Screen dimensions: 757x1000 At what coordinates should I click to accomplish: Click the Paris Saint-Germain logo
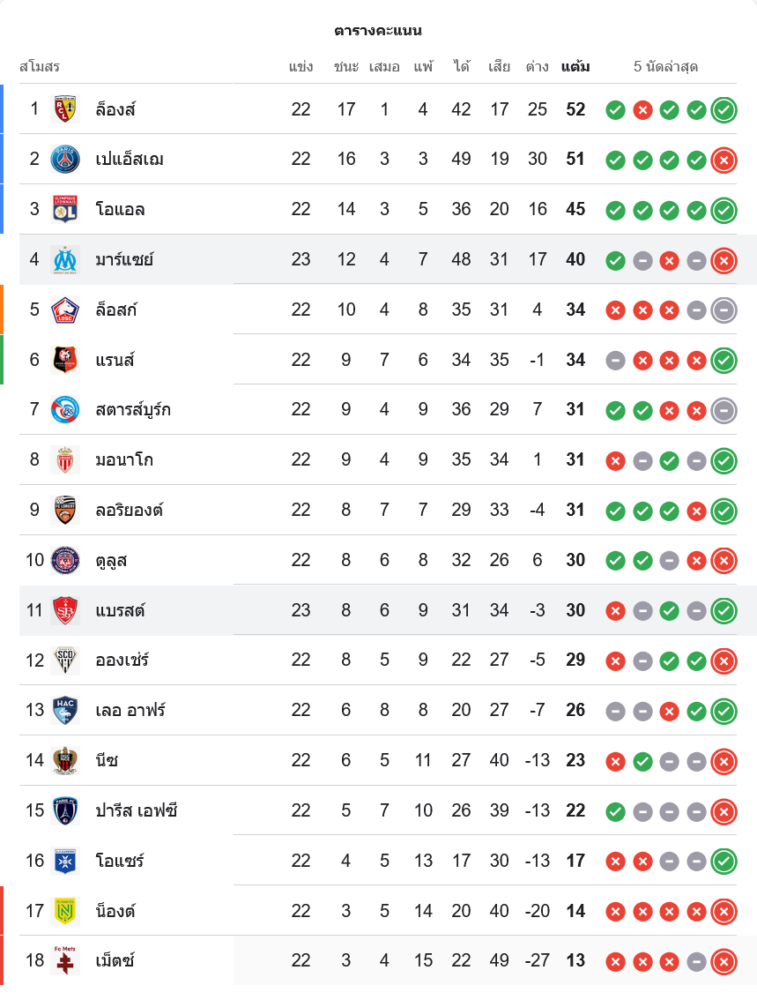66,159
